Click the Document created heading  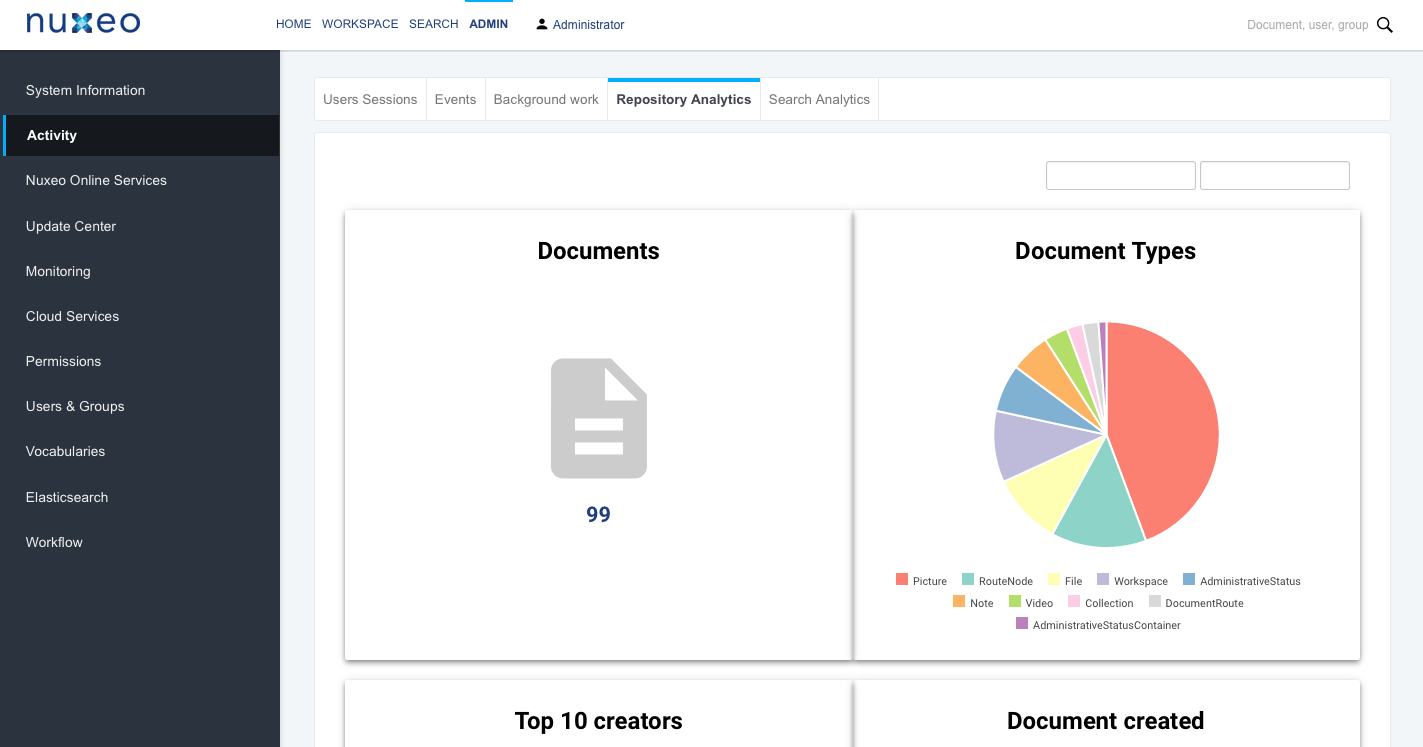point(1105,721)
